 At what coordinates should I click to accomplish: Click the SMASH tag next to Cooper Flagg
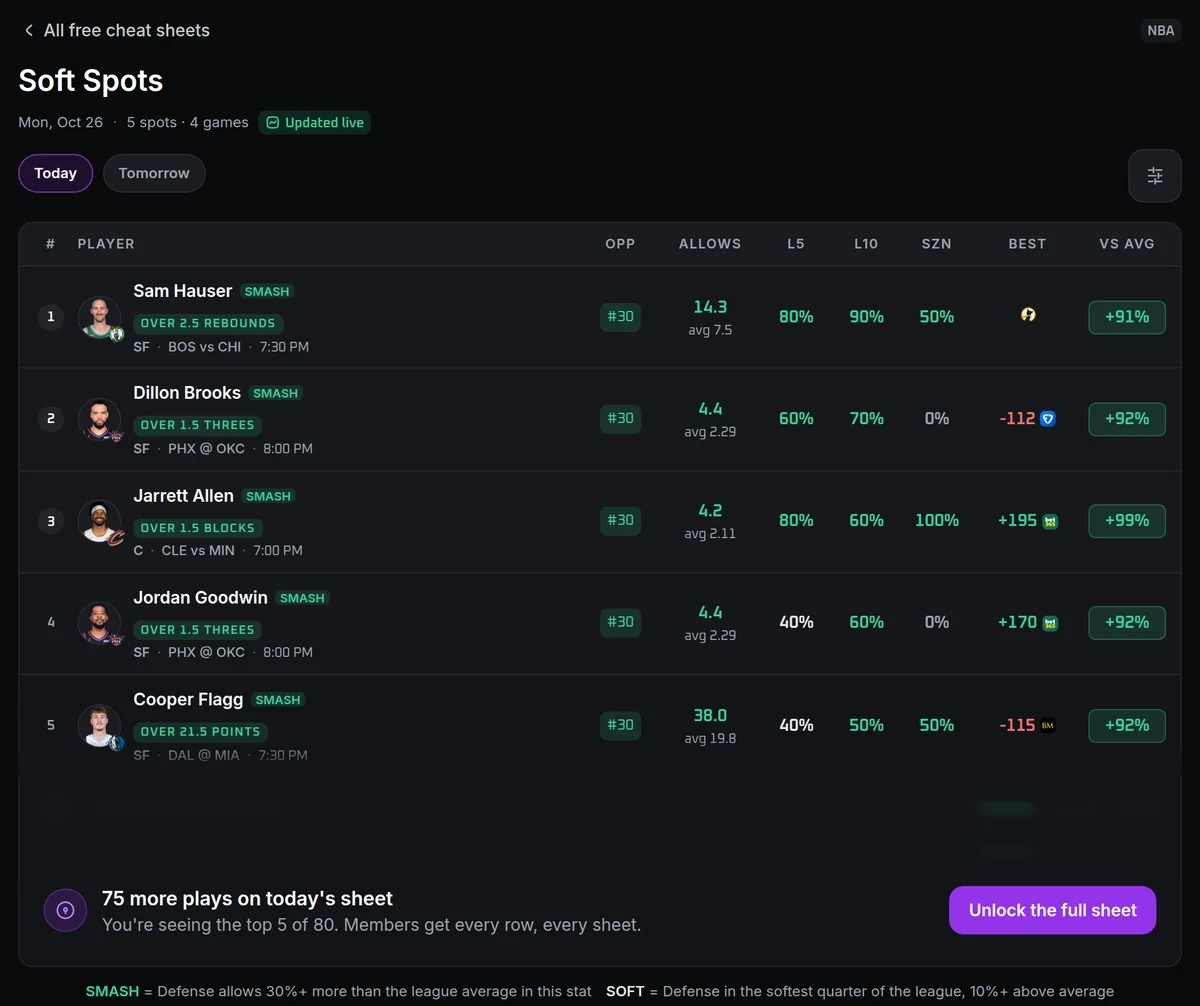278,700
